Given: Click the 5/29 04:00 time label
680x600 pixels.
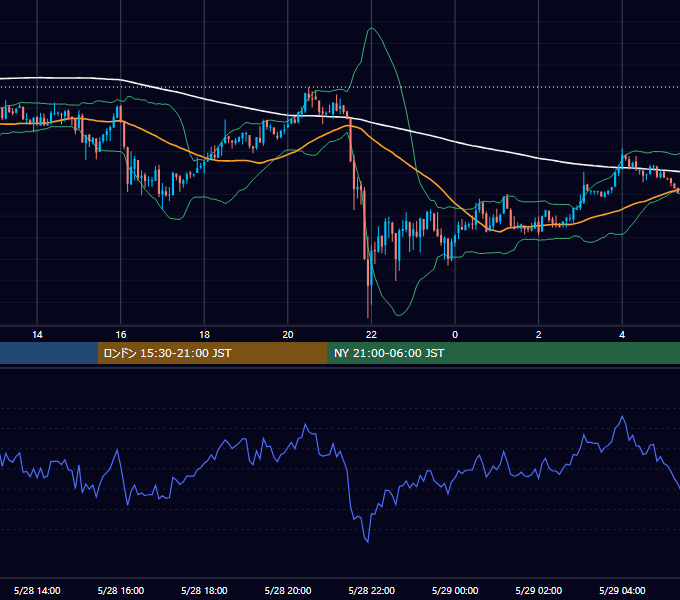Looking at the screenshot, I should point(622,590).
